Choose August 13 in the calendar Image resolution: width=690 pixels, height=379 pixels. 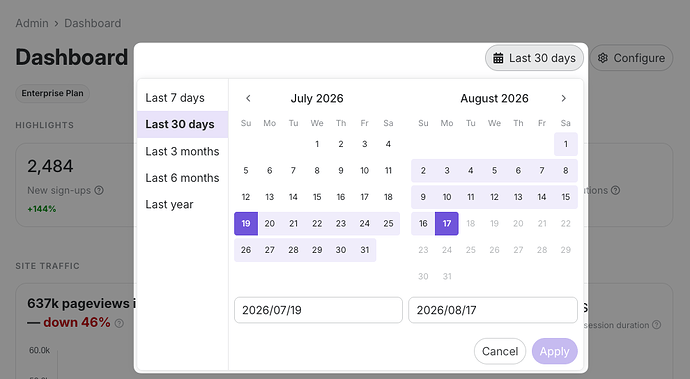pos(518,197)
